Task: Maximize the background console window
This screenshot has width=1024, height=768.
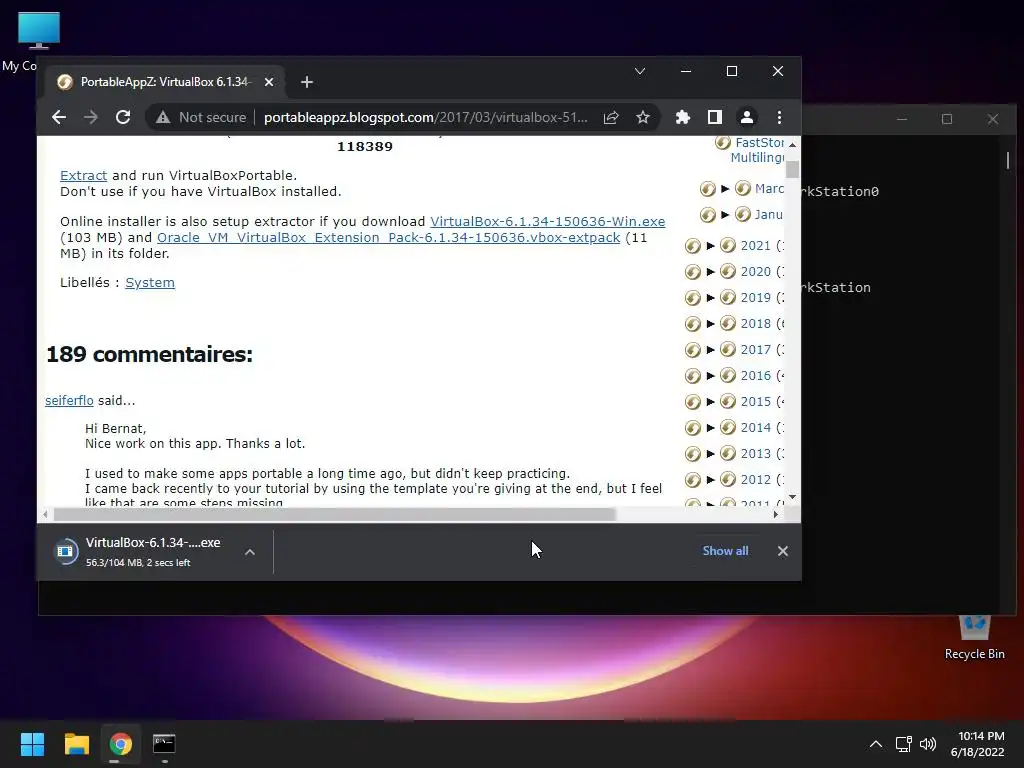Action: tap(947, 119)
